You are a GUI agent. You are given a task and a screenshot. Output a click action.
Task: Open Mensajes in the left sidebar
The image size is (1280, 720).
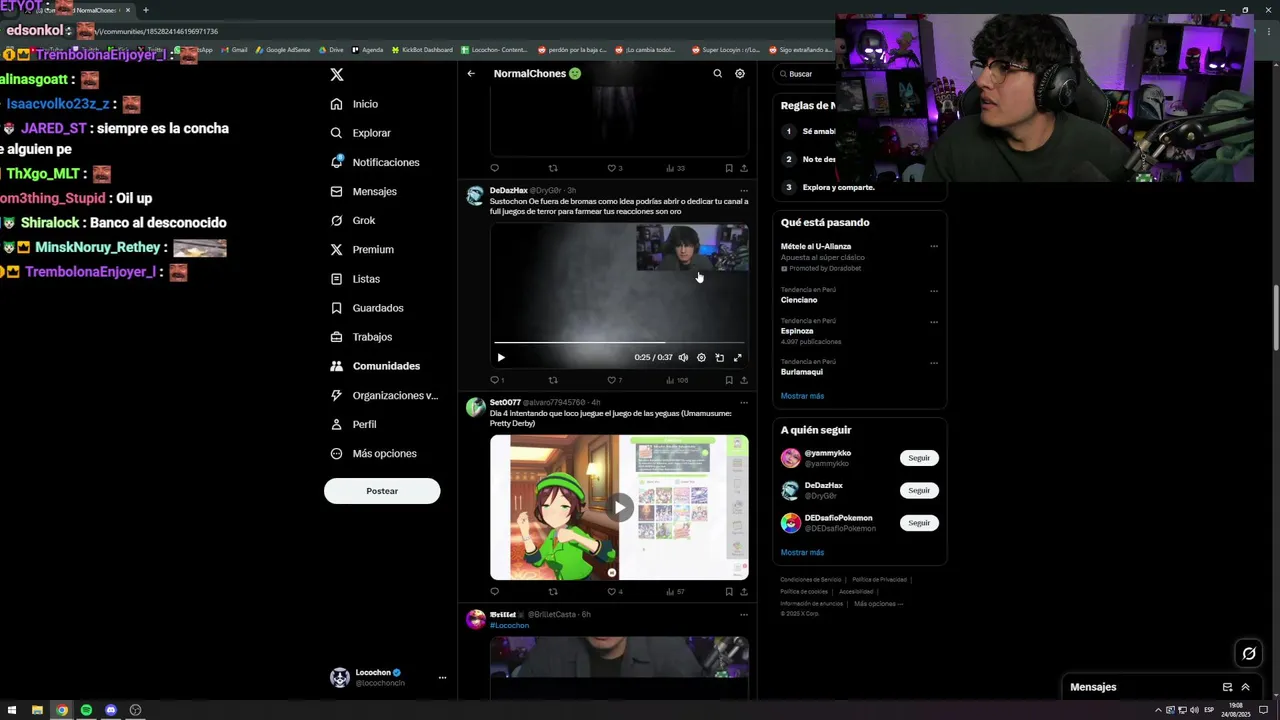coord(363,191)
